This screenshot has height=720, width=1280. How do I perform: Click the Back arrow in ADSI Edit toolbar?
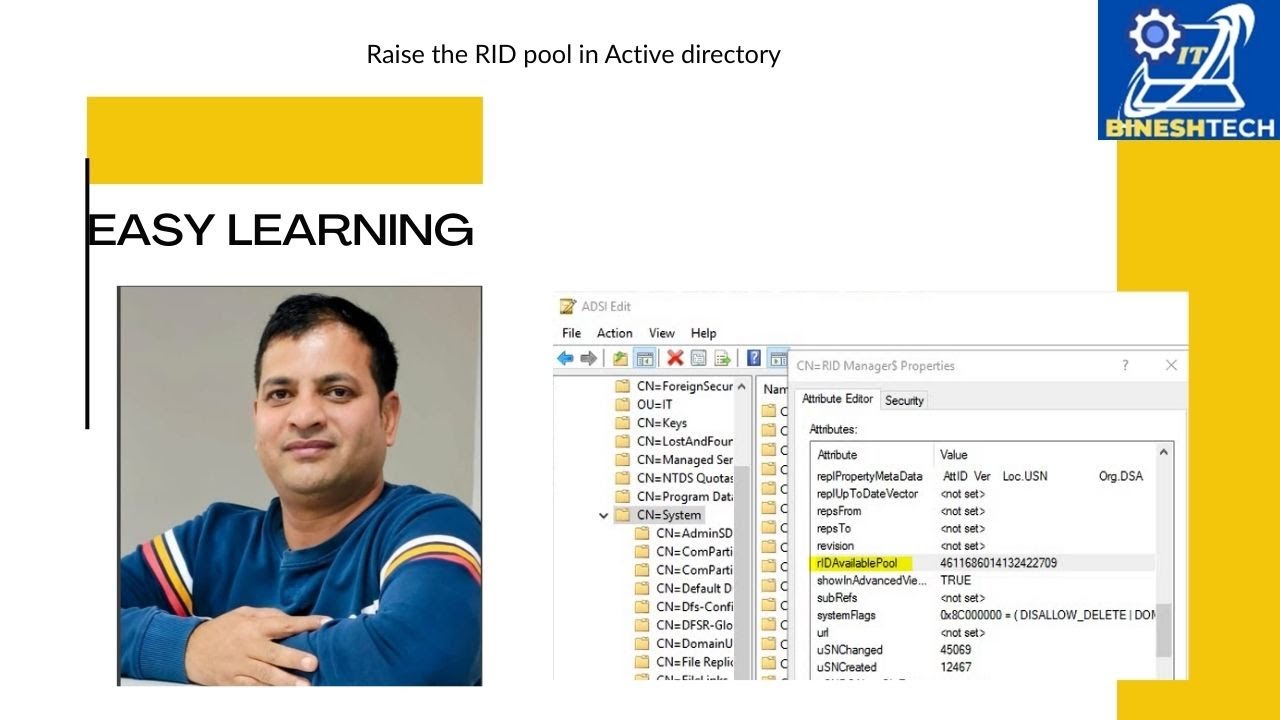tap(566, 358)
